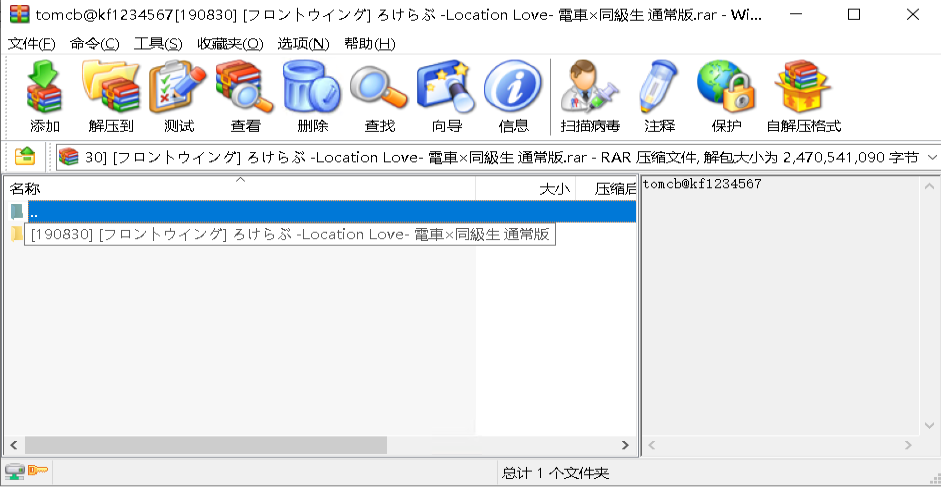Launch the Wizard (向导) tool
This screenshot has height=488, width=941.
coord(446,97)
